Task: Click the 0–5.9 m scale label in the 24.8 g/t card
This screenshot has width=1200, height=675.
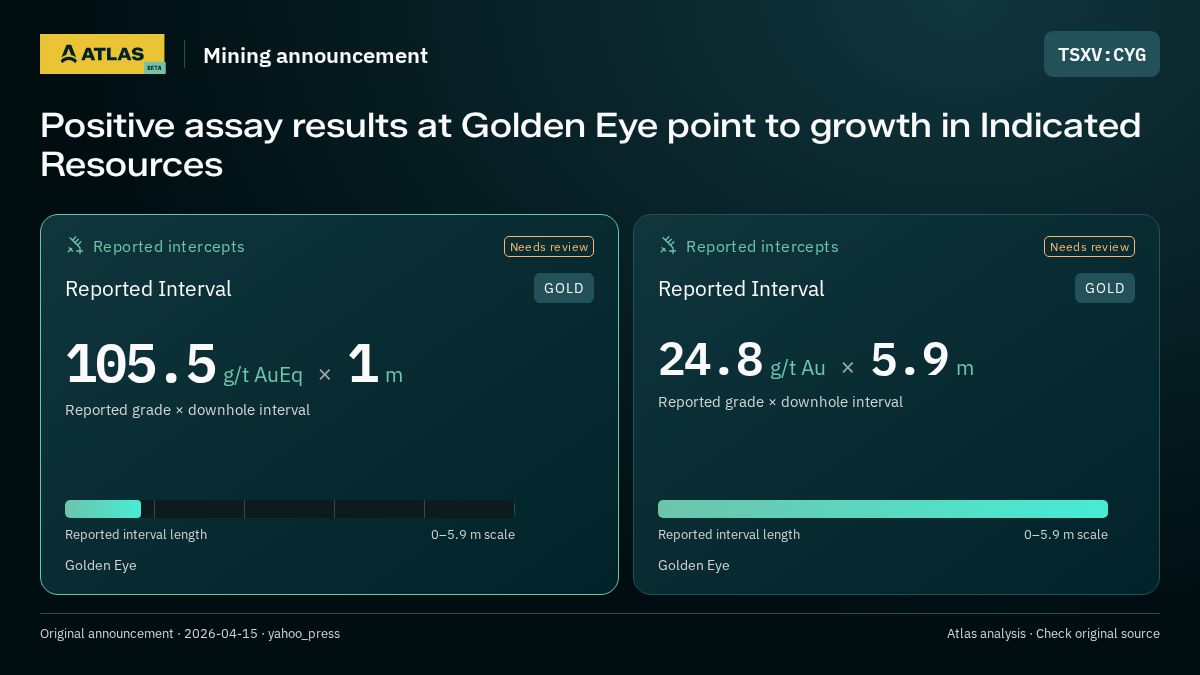Action: click(x=1066, y=535)
